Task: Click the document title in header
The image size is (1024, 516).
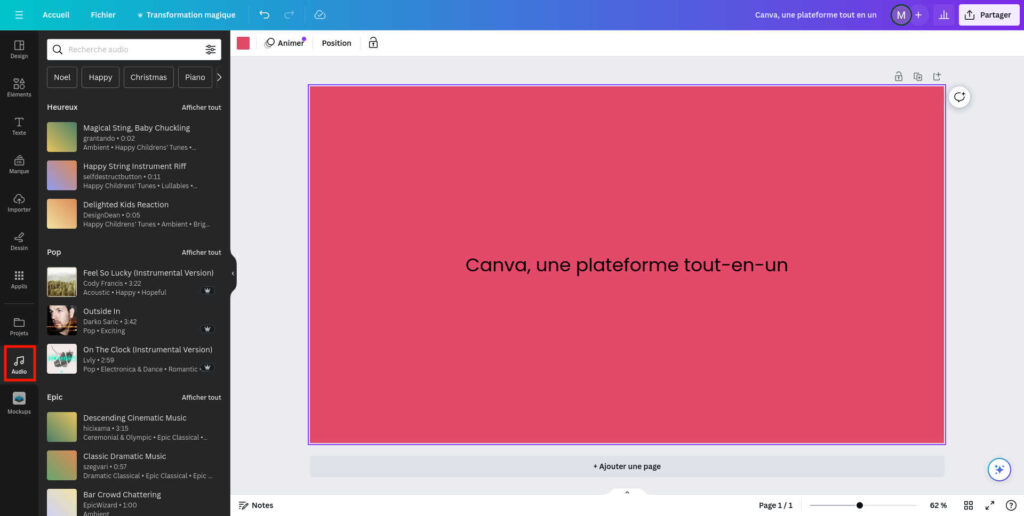Action: pyautogui.click(x=816, y=14)
